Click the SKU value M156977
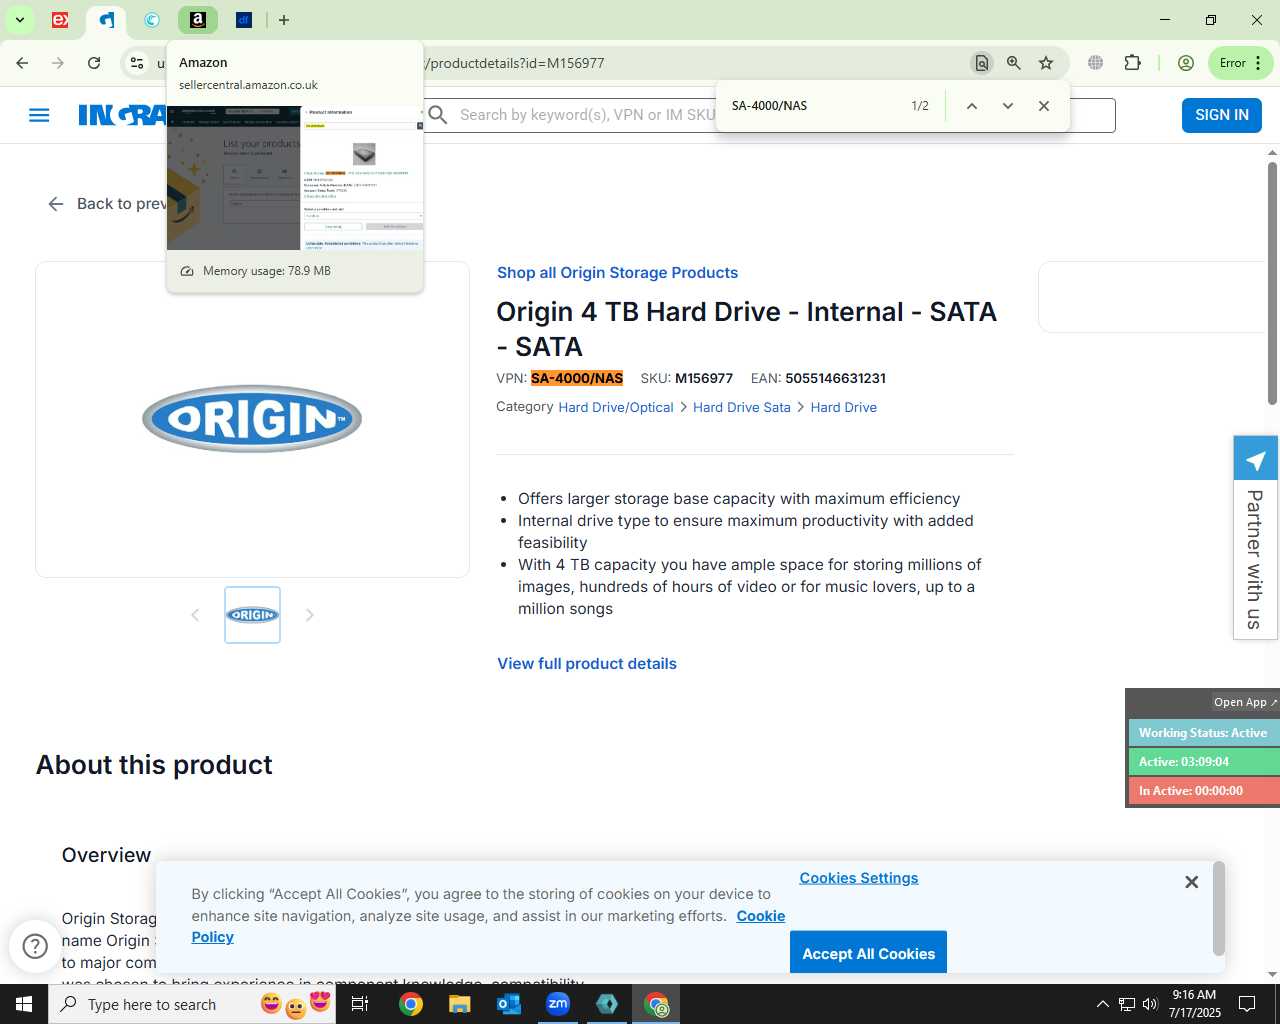1280x1024 pixels. 704,378
